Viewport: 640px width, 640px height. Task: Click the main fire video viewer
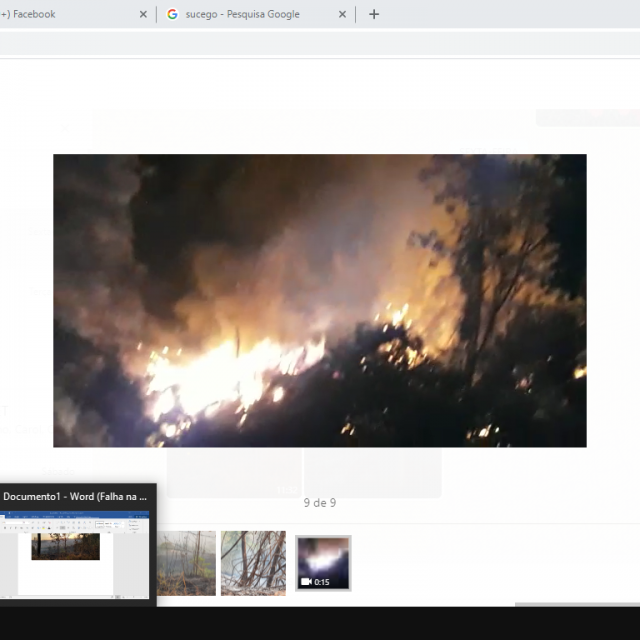click(319, 300)
